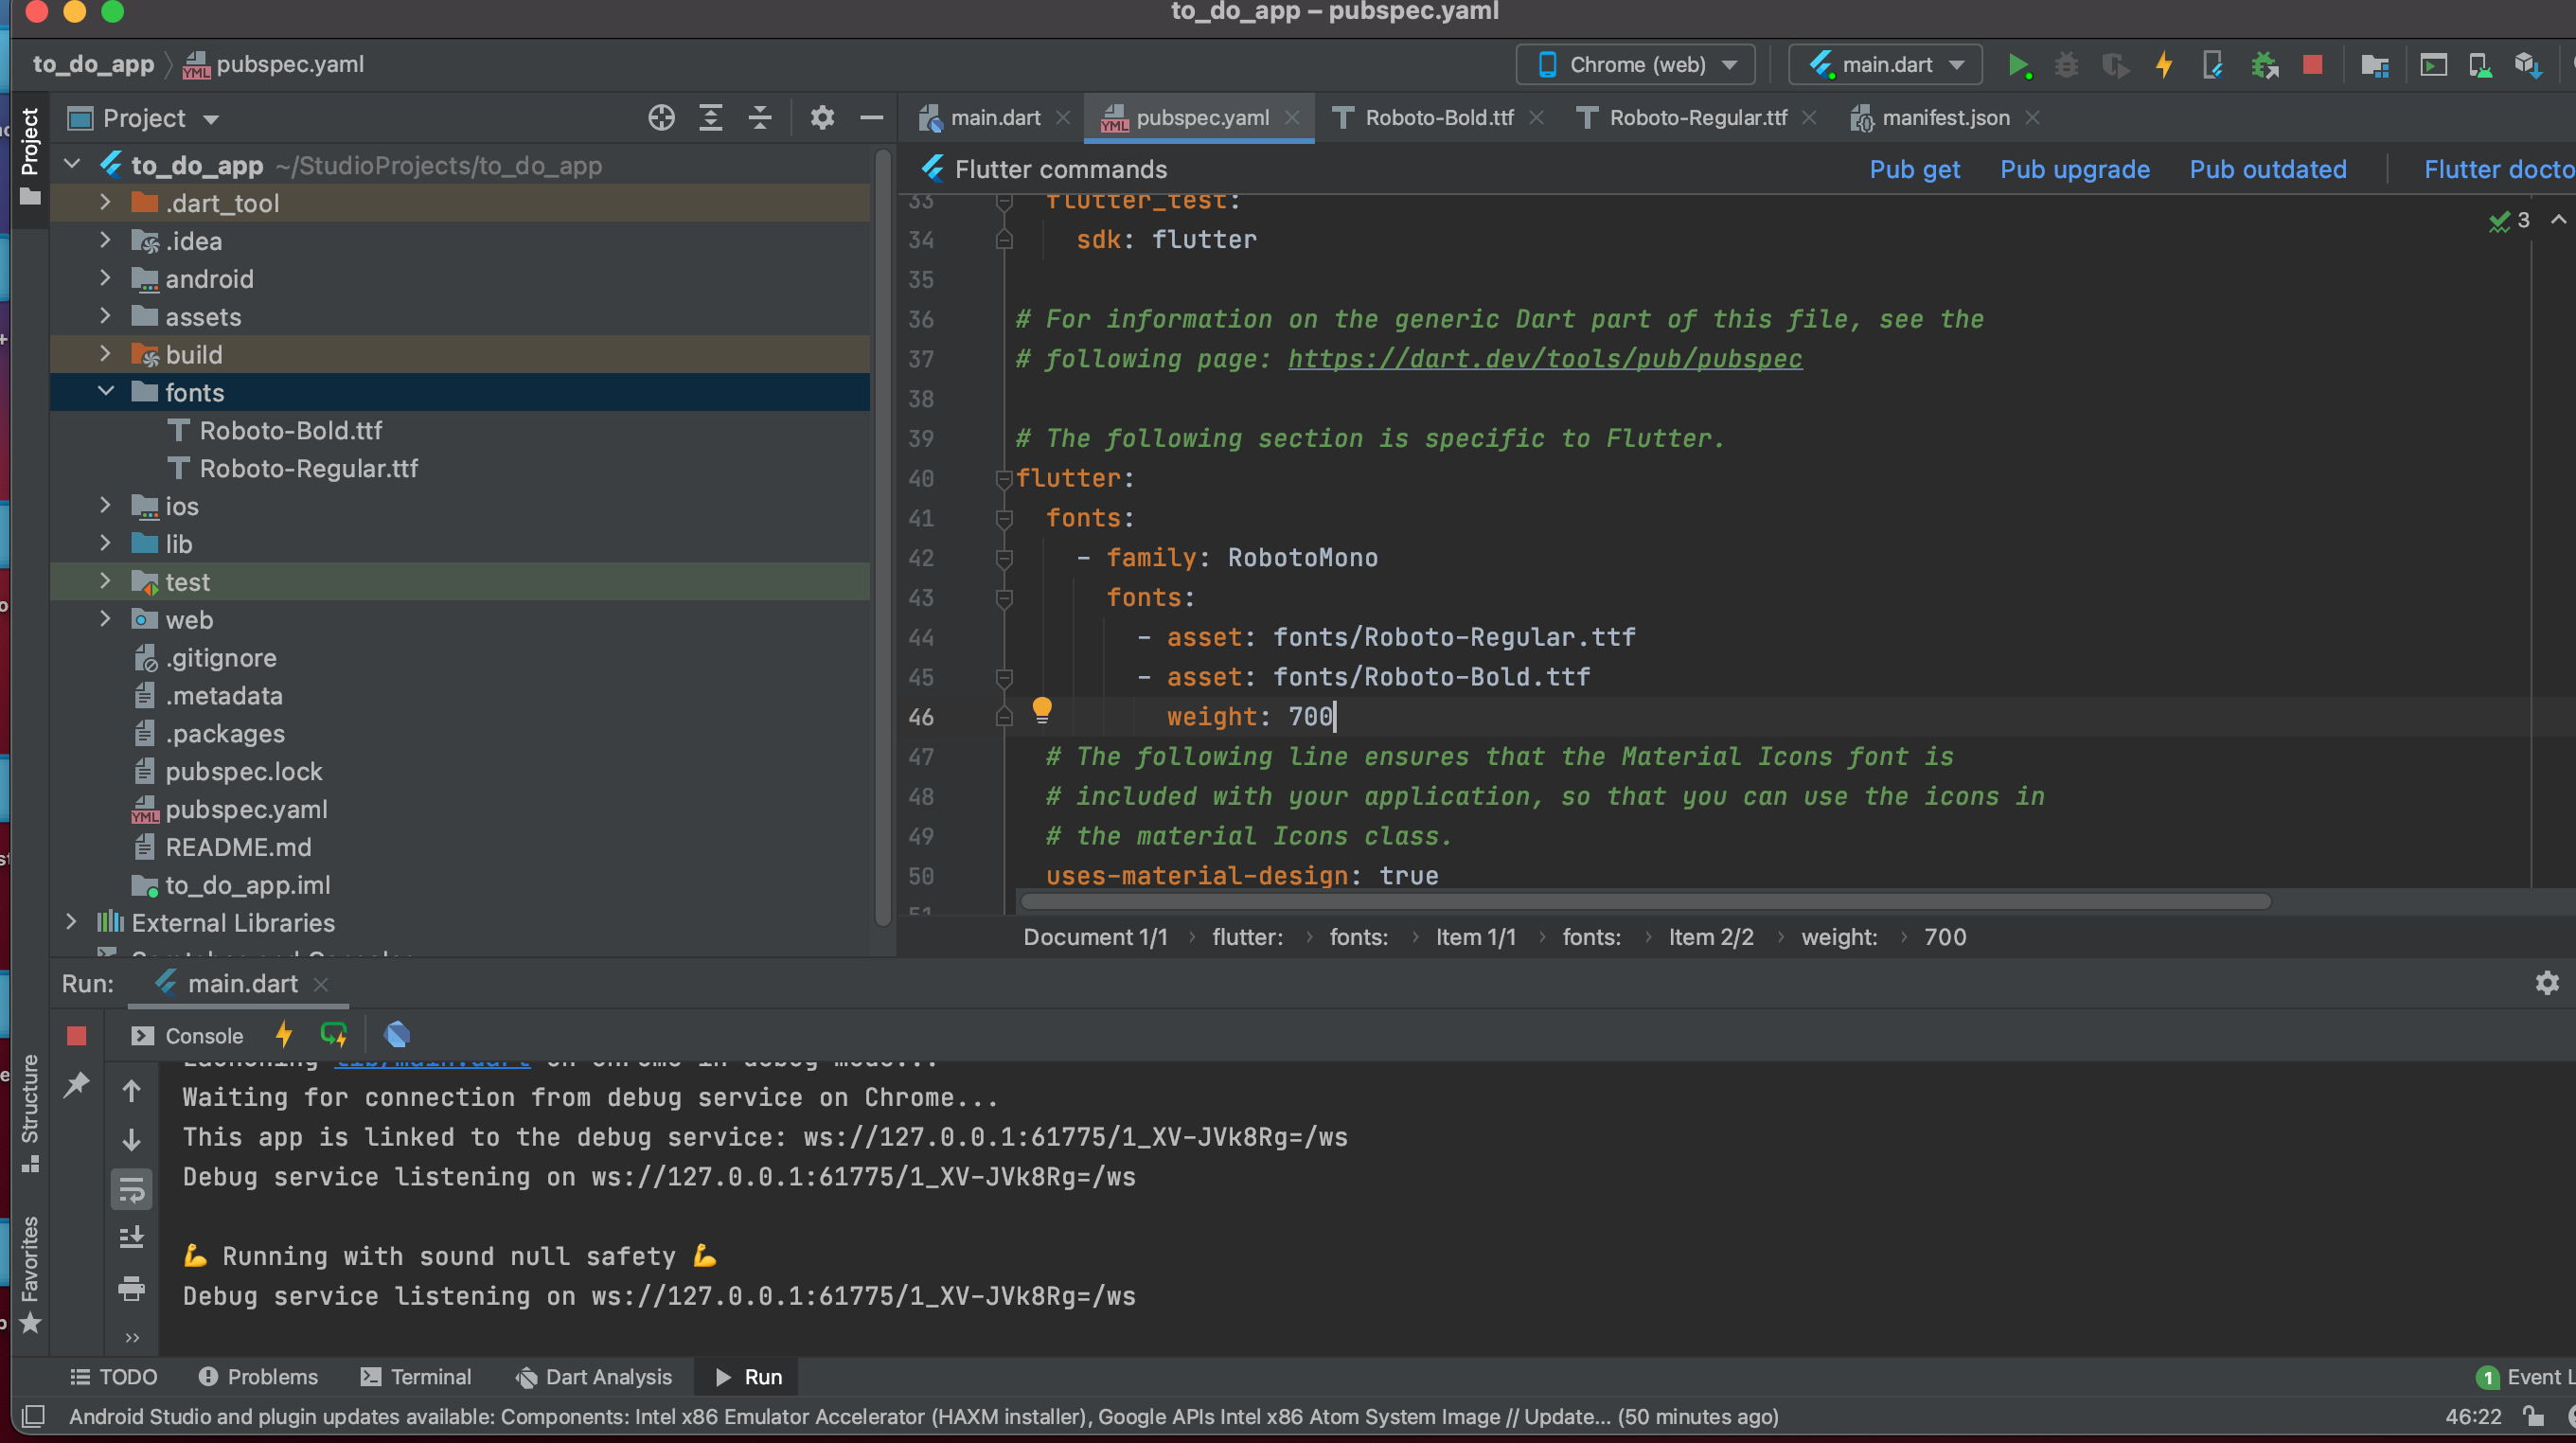Switch to the Terminal tab
The image size is (2576, 1443).
[x=416, y=1377]
